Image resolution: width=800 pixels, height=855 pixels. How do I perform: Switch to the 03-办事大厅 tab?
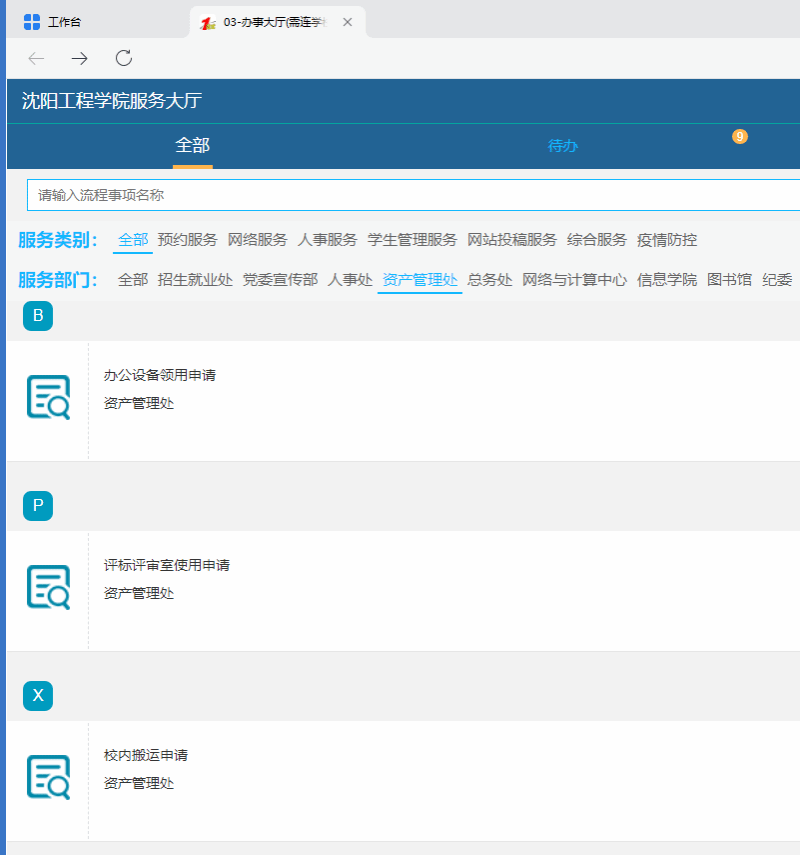[x=275, y=22]
